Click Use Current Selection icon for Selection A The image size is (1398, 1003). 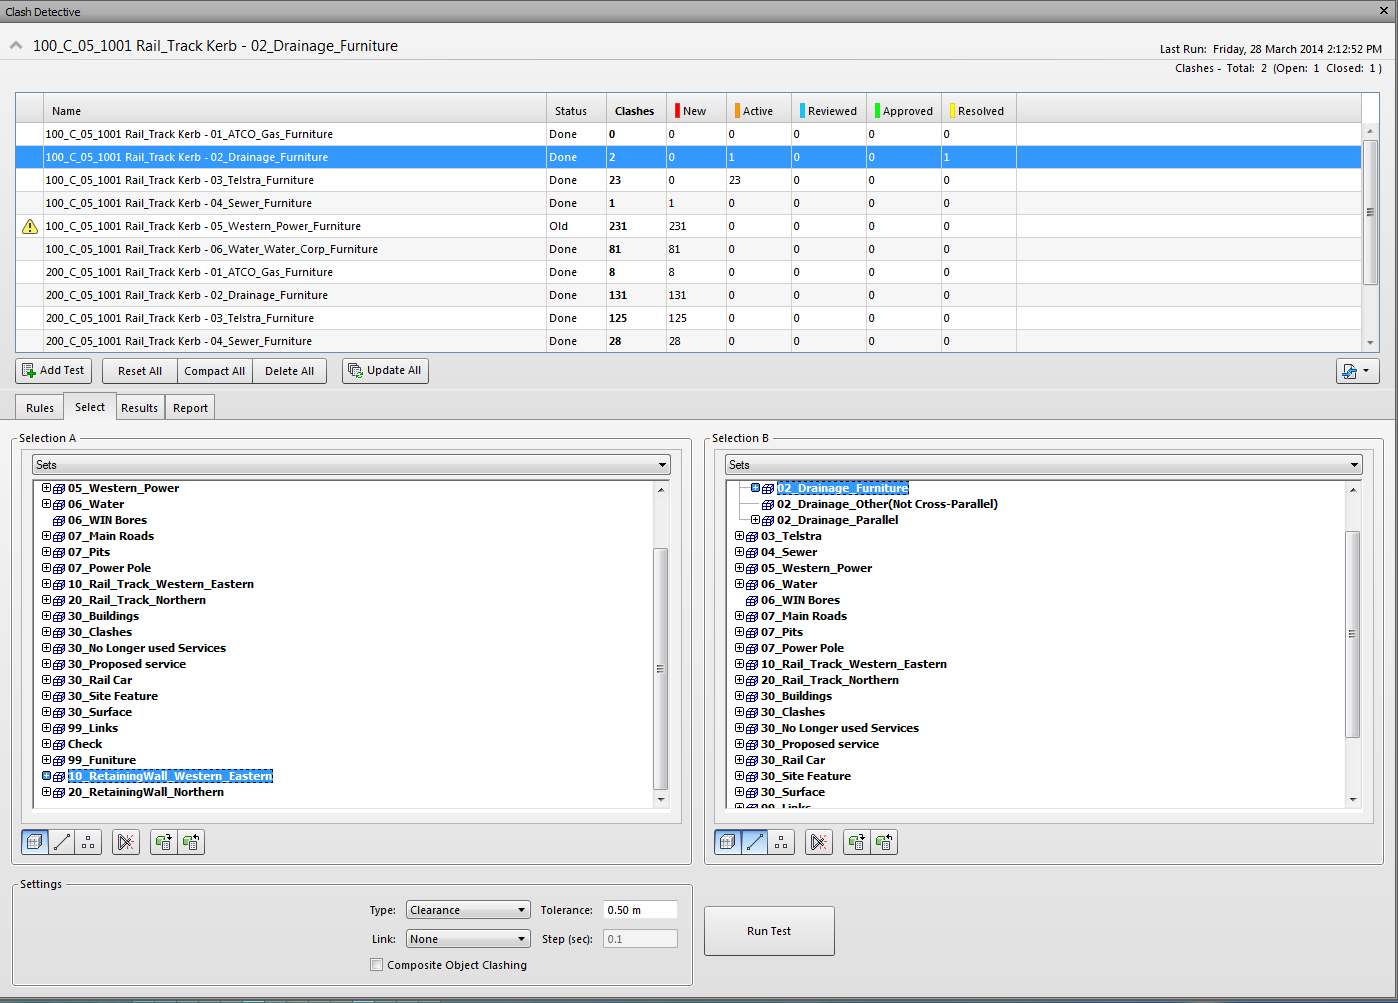click(162, 842)
